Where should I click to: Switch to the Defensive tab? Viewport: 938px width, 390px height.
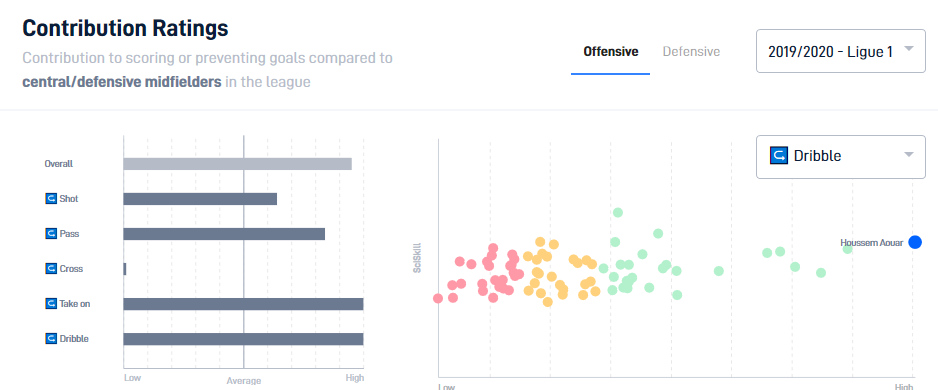(x=691, y=51)
